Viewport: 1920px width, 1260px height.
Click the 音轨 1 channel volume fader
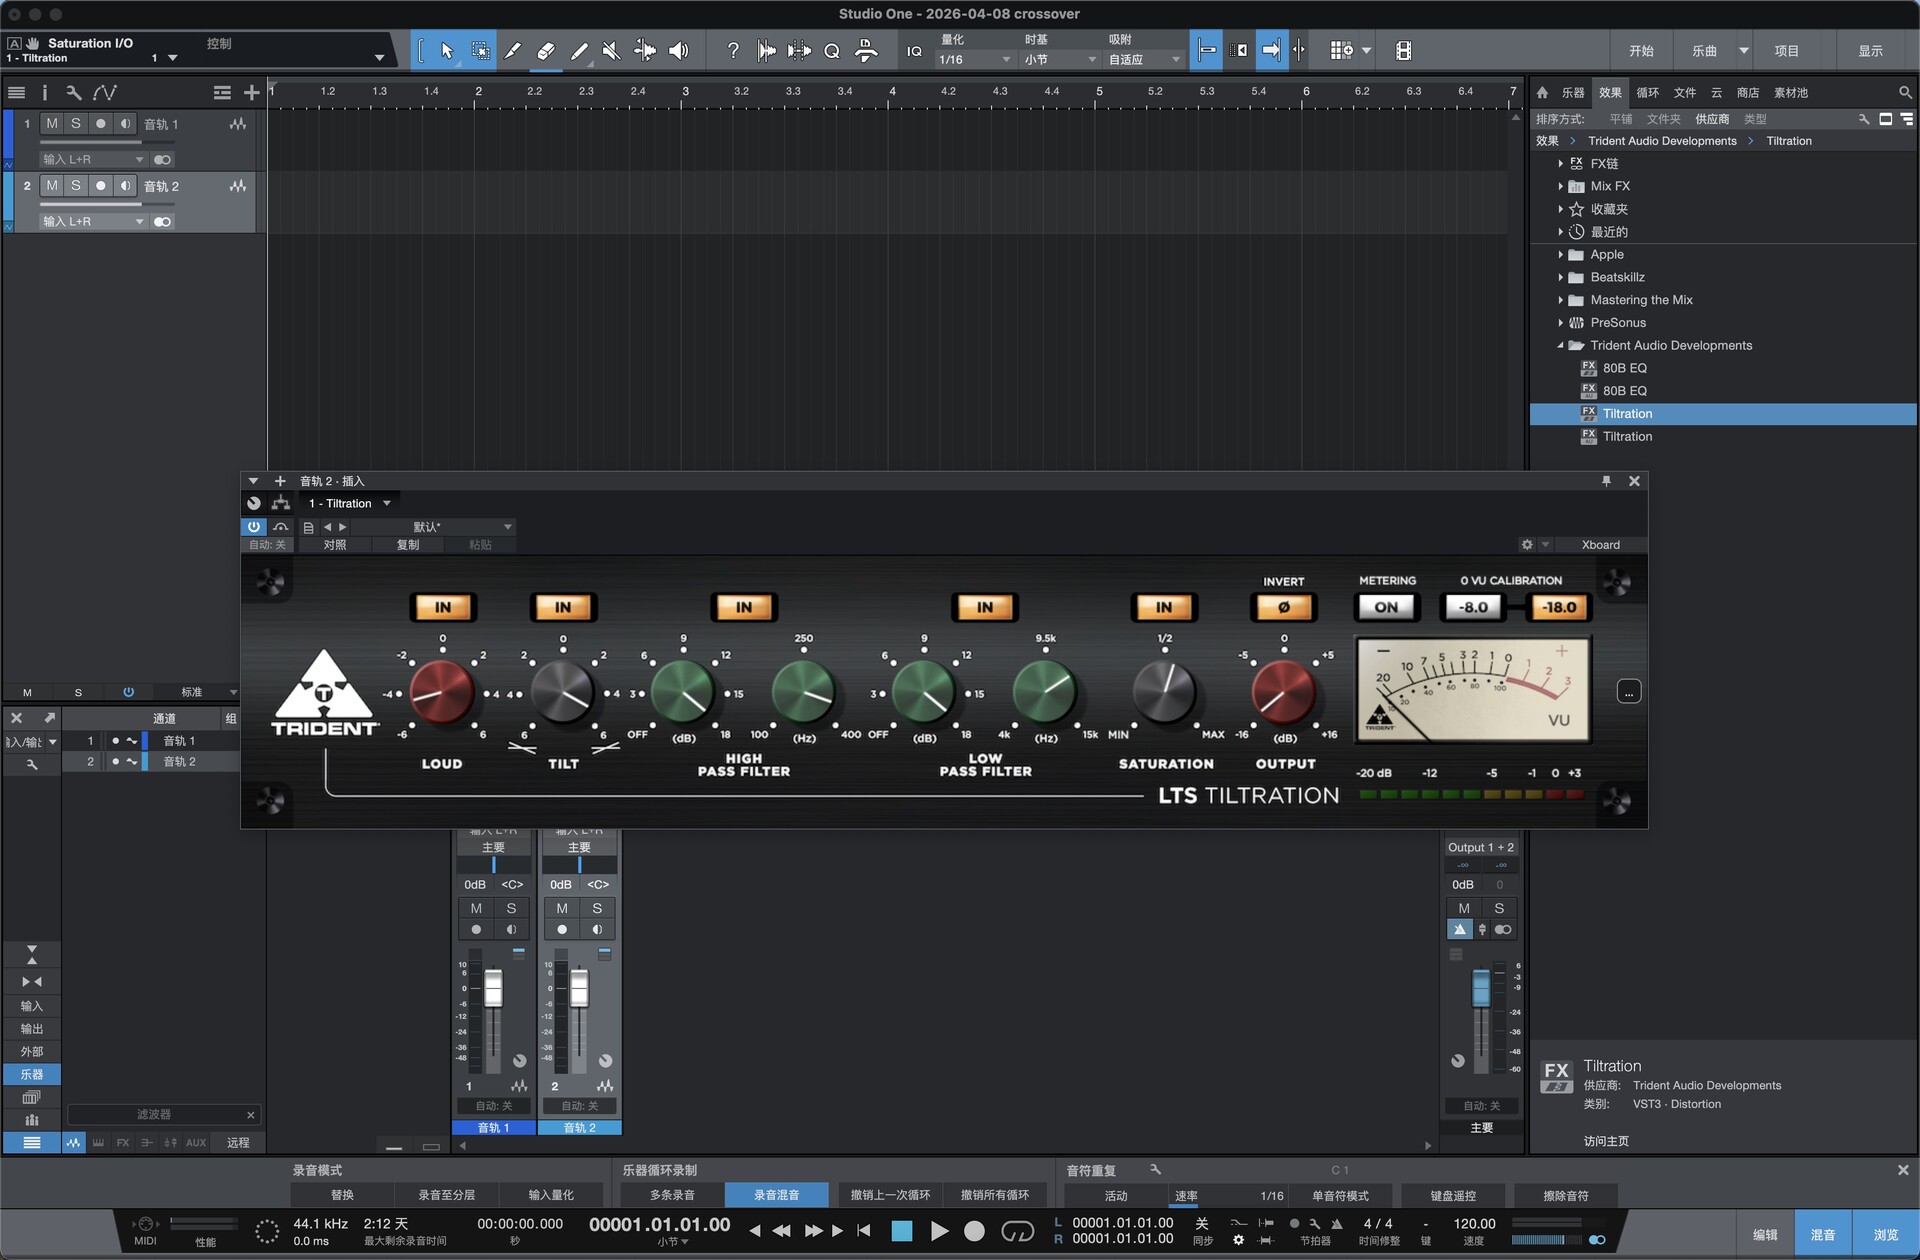tap(493, 990)
